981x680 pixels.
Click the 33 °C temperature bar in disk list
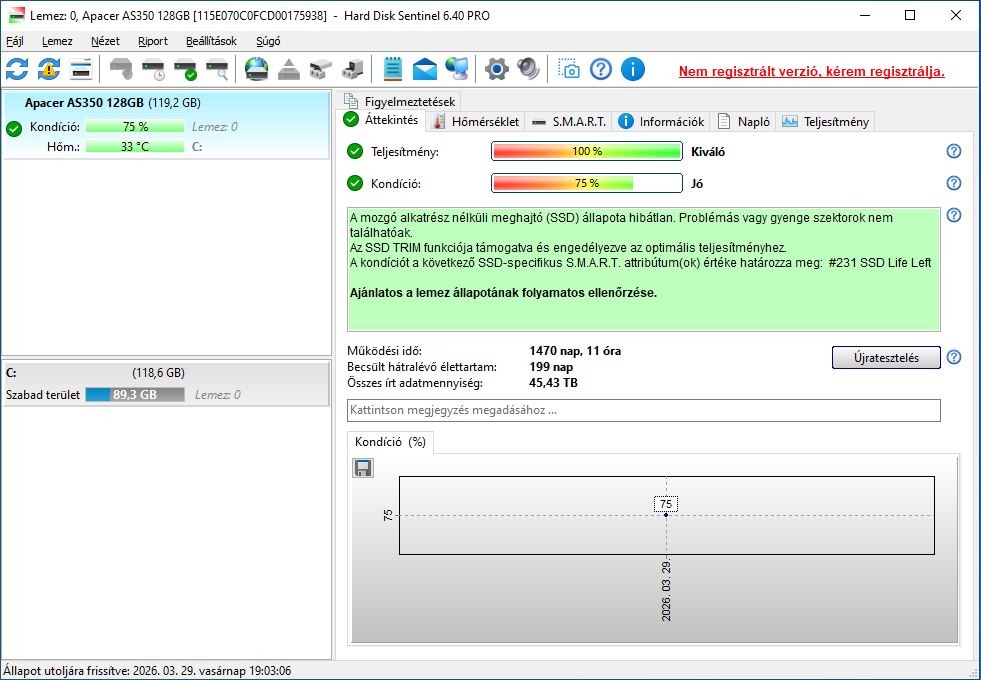pyautogui.click(x=135, y=147)
